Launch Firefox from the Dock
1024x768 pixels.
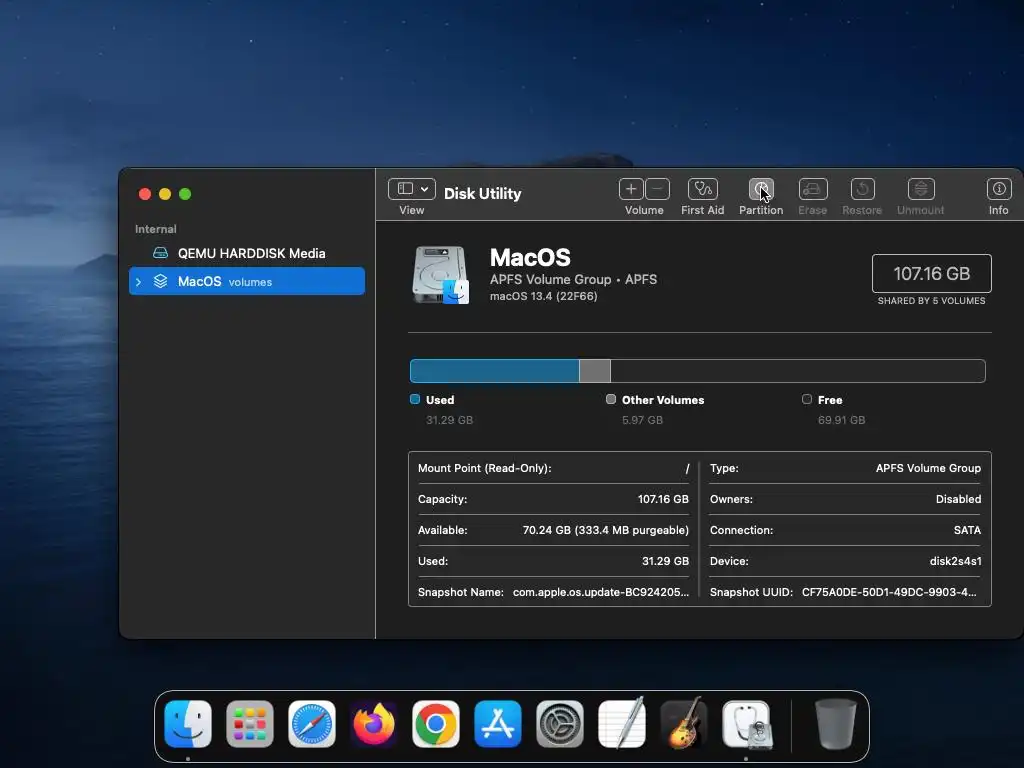coord(374,724)
